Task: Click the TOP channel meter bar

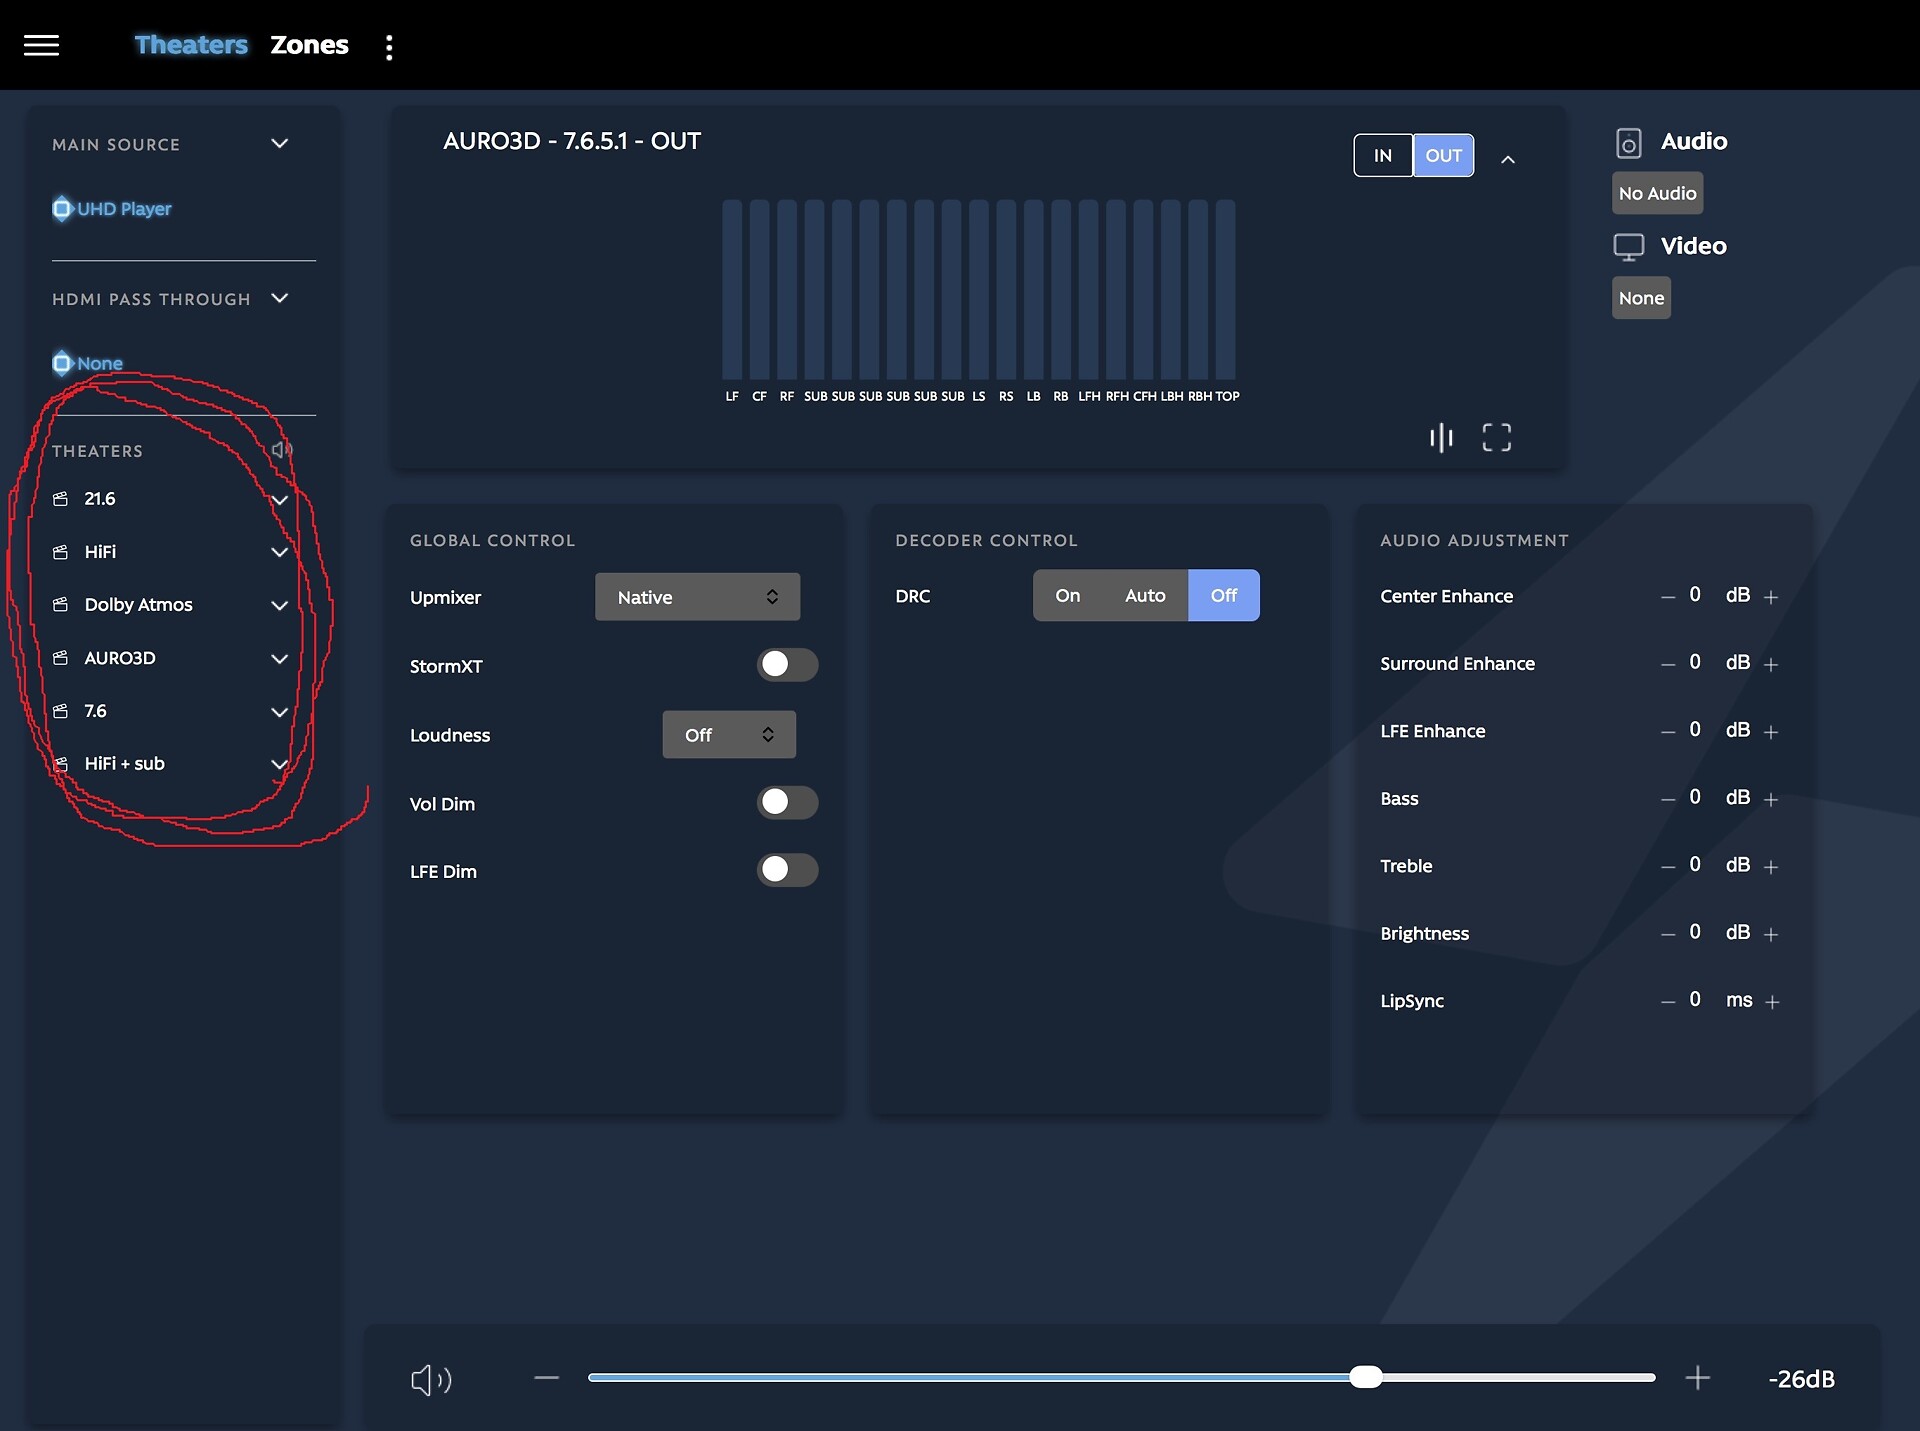Action: click(x=1225, y=290)
